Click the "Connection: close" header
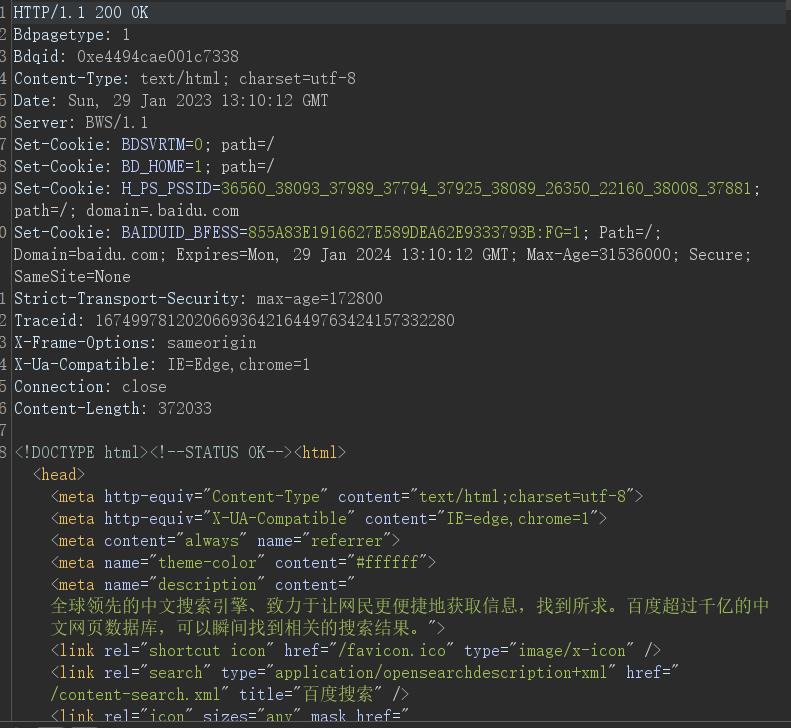 90,386
